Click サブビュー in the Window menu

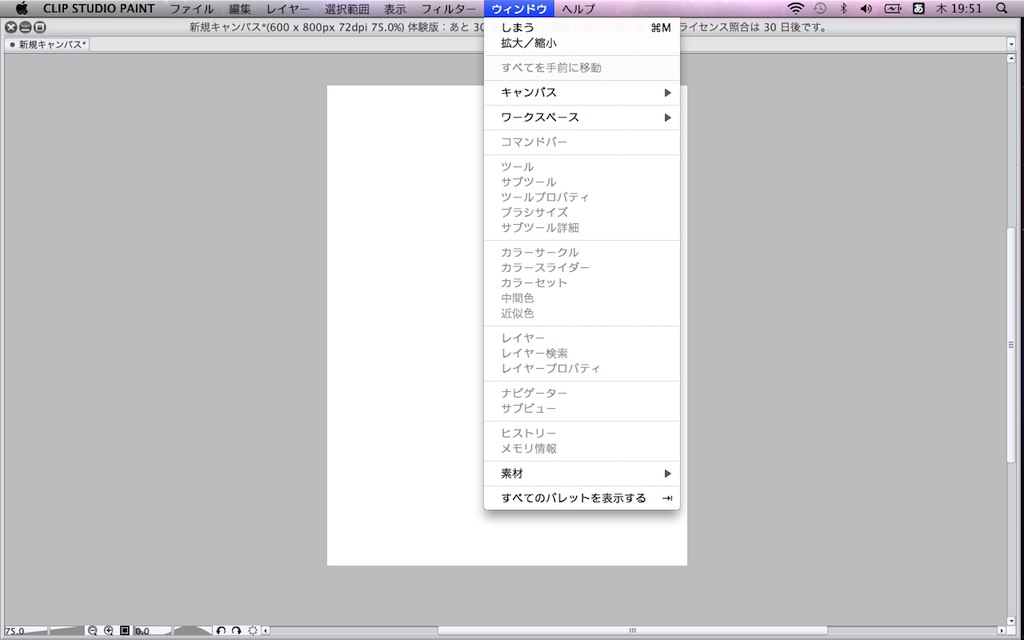point(581,409)
